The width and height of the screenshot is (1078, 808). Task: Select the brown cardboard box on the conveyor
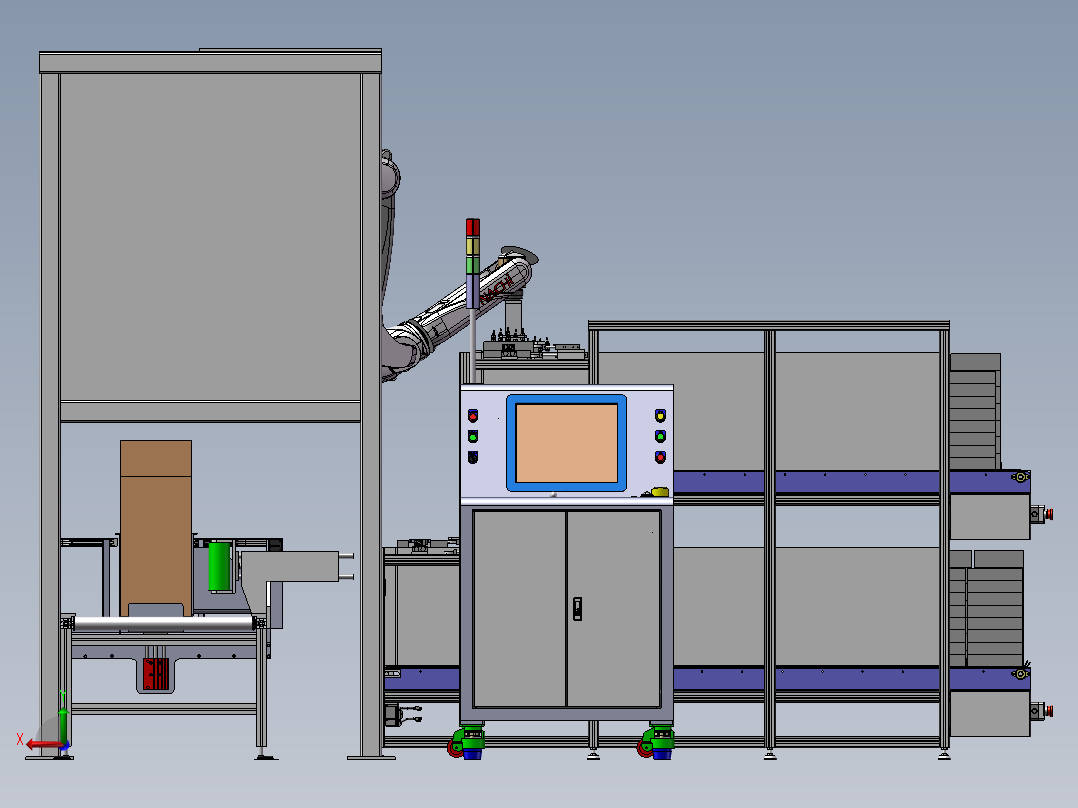[156, 527]
